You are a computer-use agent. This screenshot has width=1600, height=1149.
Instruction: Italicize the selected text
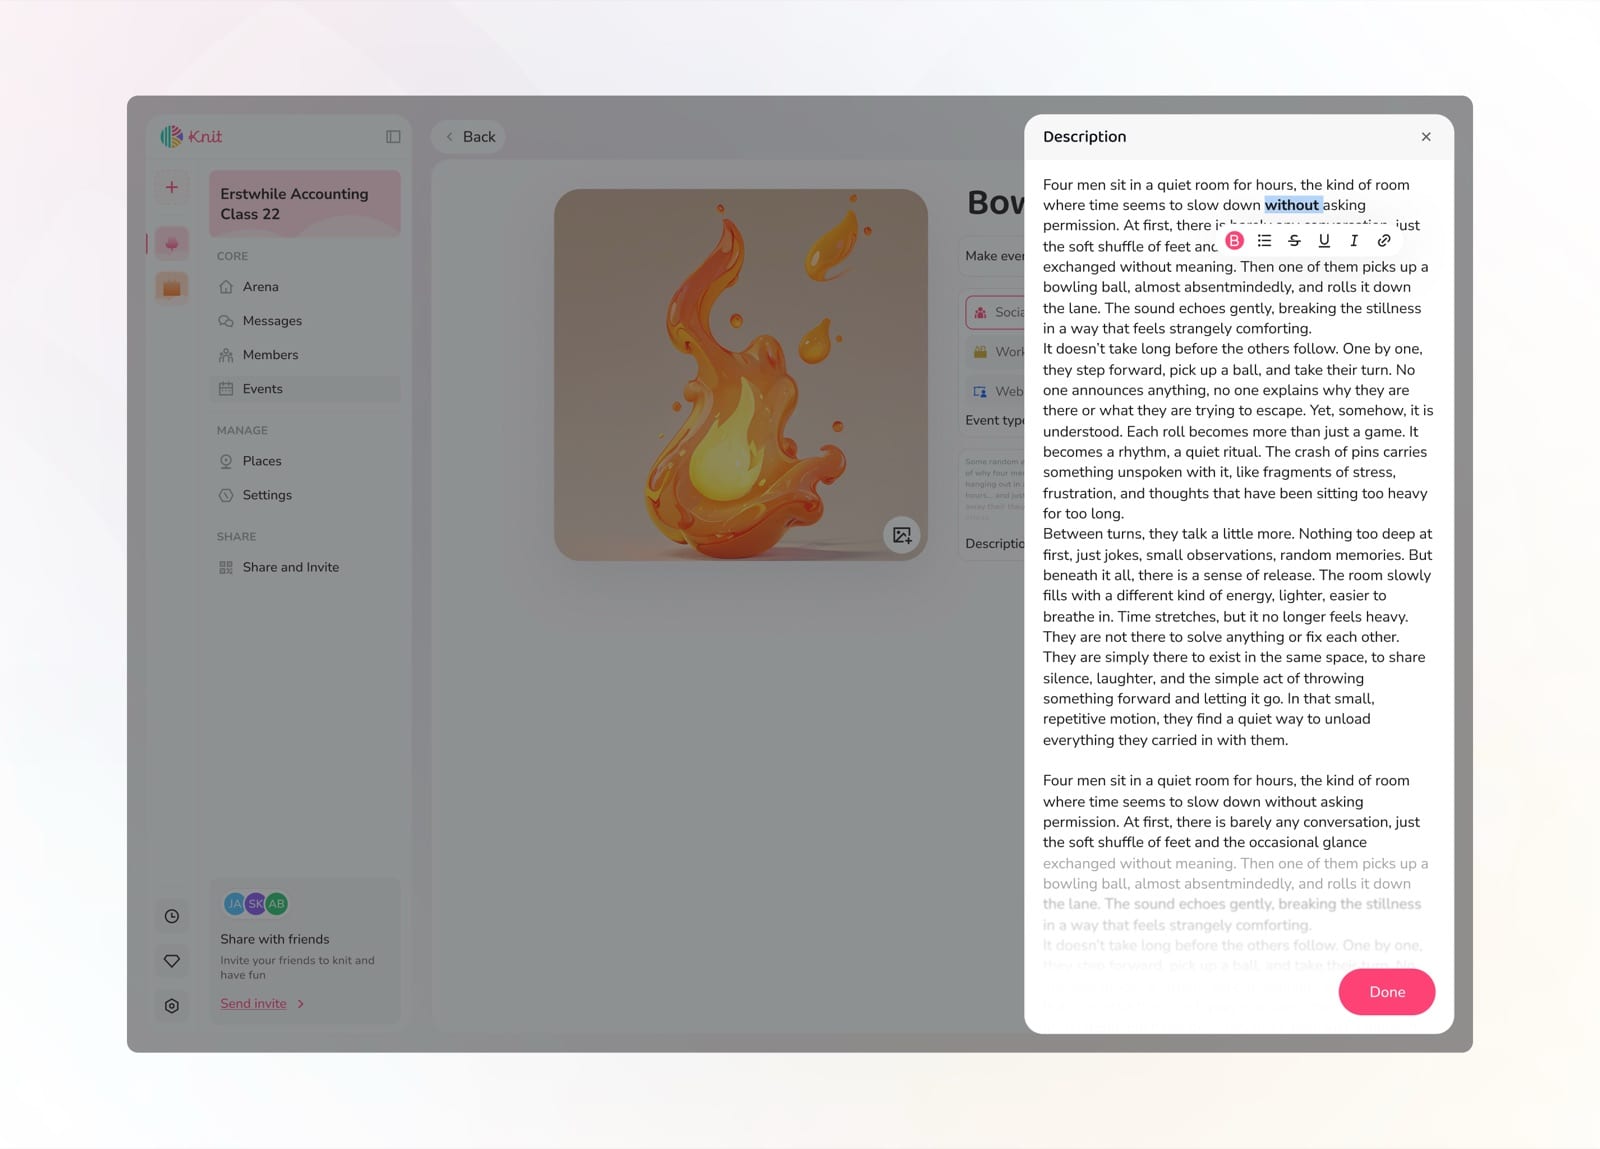tap(1354, 241)
